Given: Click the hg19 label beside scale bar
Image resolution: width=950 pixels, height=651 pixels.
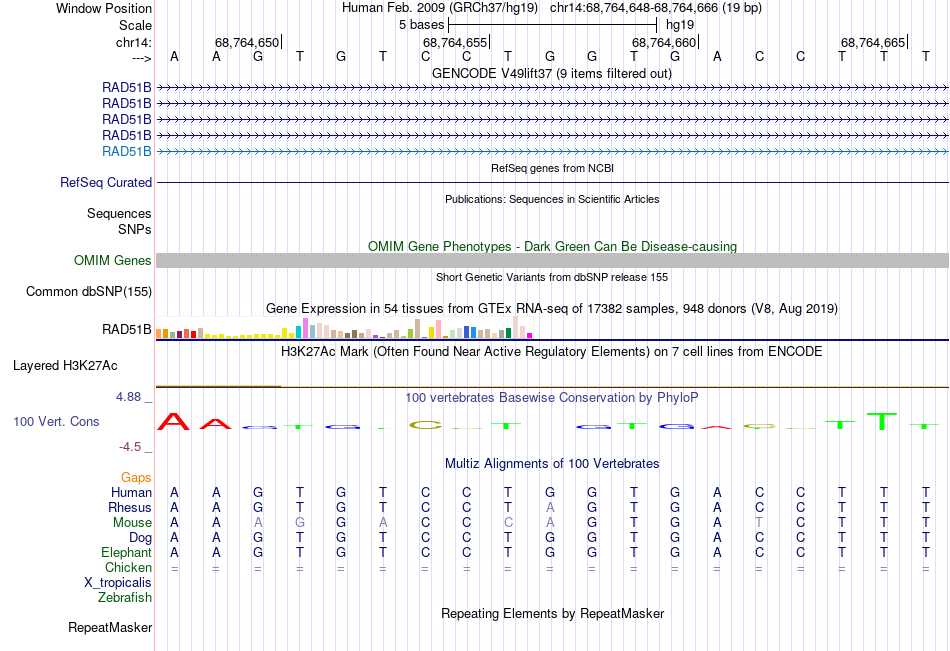Looking at the screenshot, I should pyautogui.click(x=680, y=25).
